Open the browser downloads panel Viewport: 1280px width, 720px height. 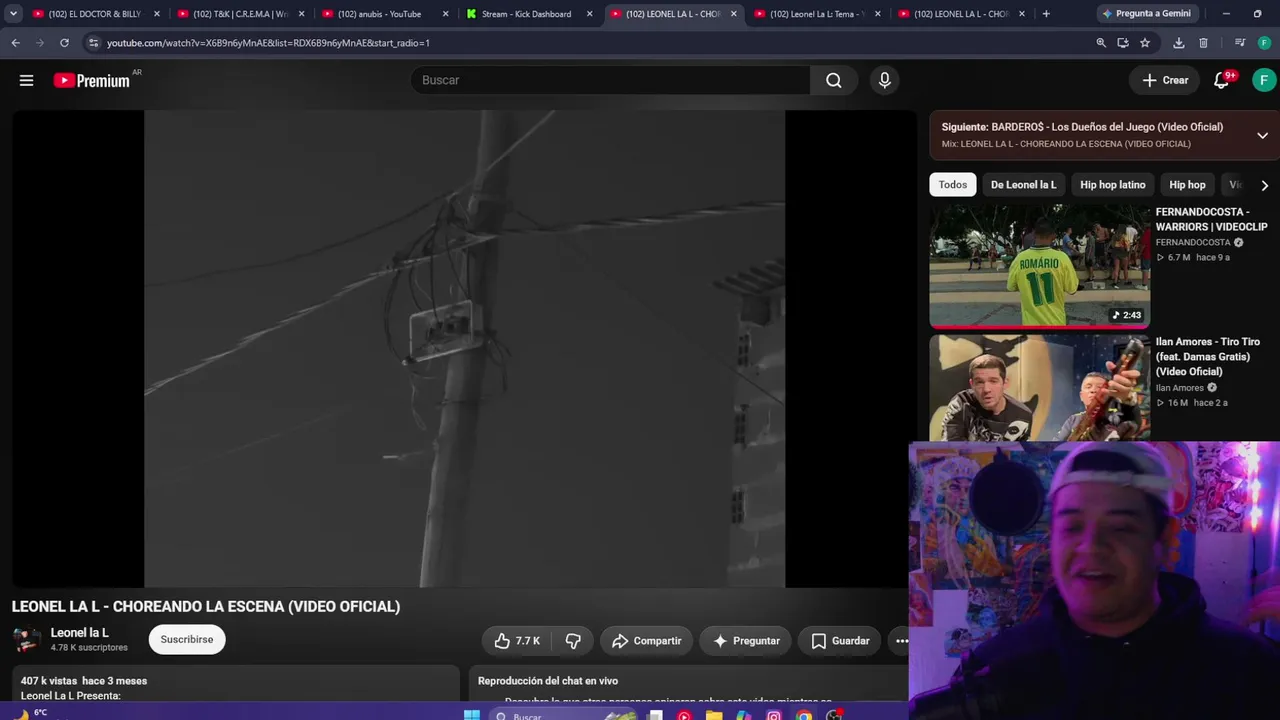pos(1179,43)
